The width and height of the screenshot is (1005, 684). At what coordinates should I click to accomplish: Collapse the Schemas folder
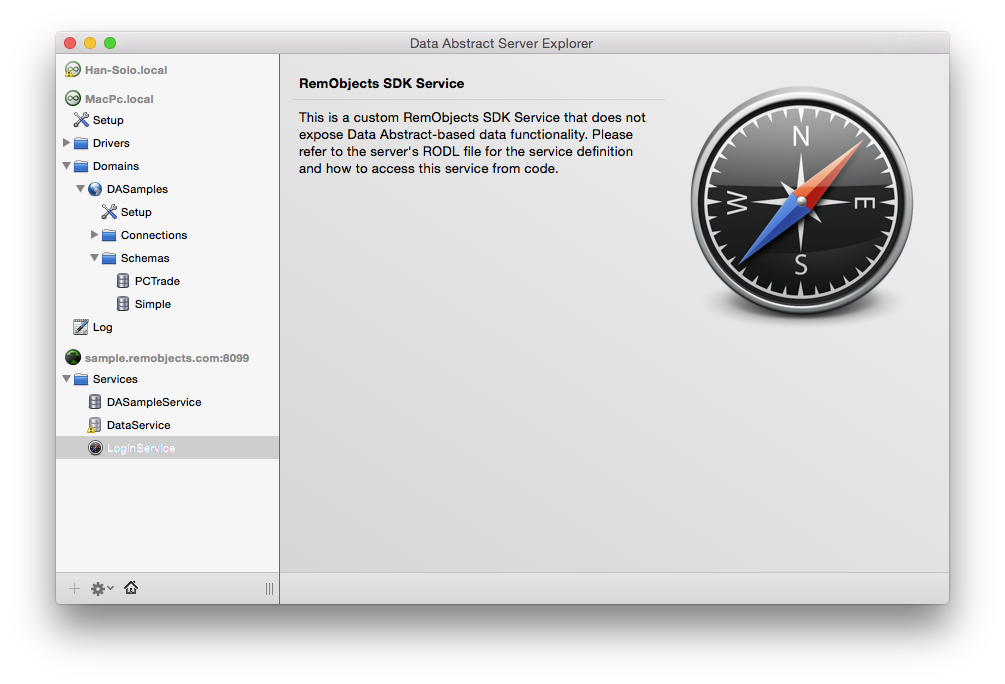click(x=95, y=258)
